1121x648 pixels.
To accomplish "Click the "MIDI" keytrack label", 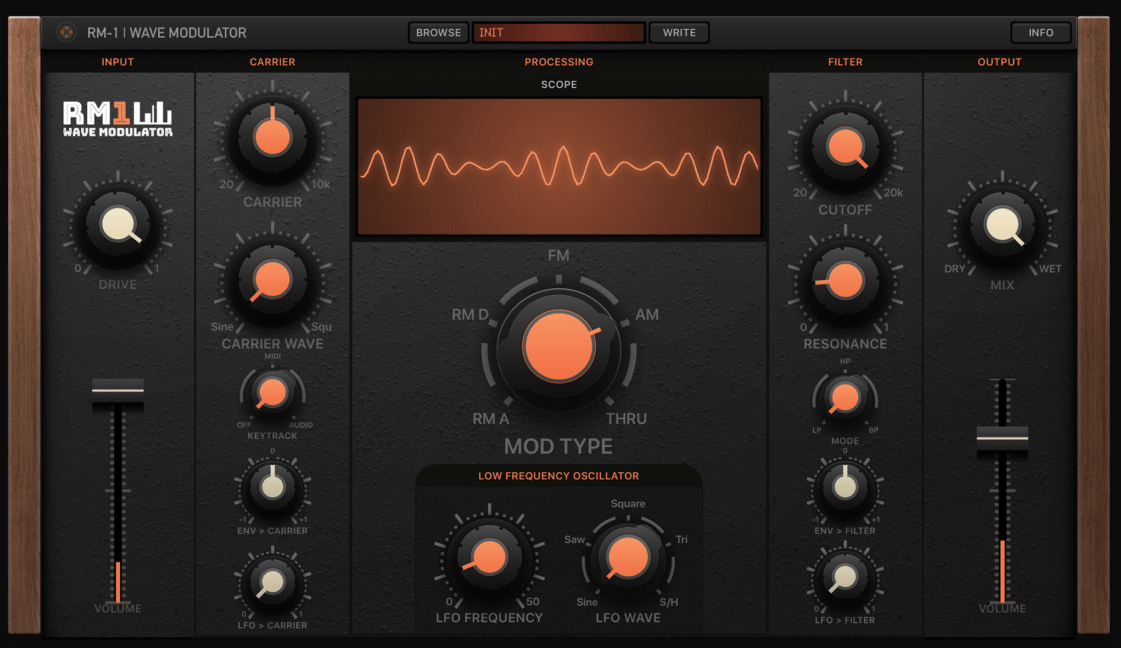I will coord(272,356).
